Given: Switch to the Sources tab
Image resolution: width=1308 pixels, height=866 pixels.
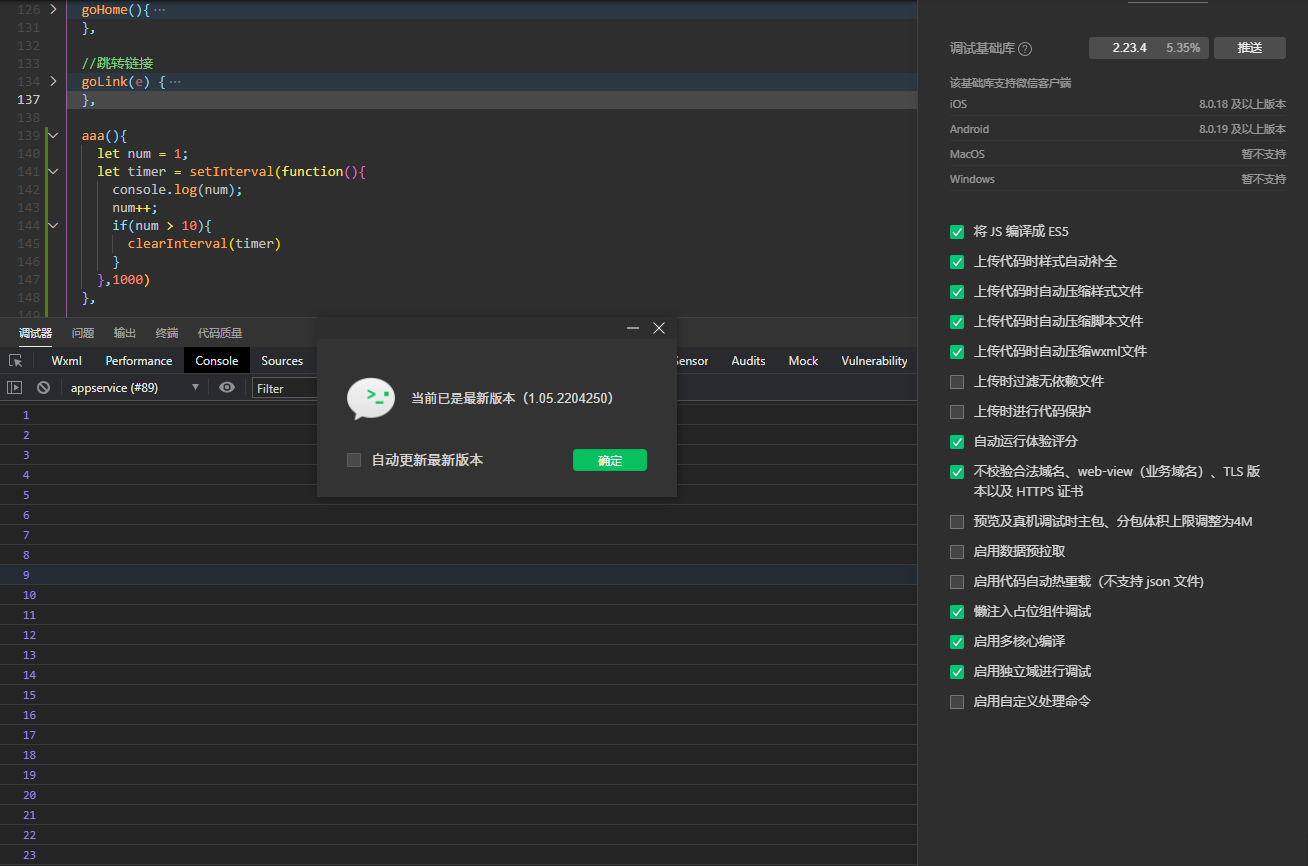Looking at the screenshot, I should pos(282,361).
